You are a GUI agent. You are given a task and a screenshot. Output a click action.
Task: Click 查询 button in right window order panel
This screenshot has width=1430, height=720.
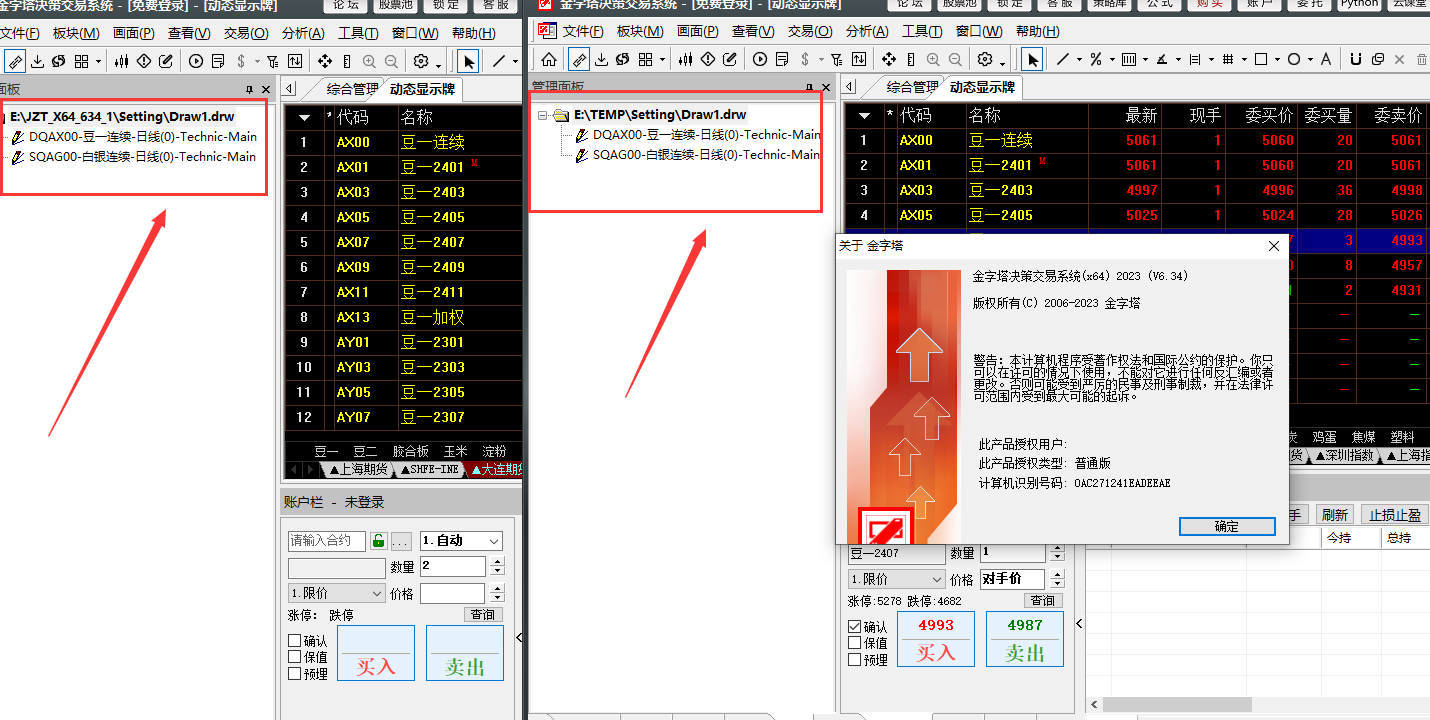1042,600
